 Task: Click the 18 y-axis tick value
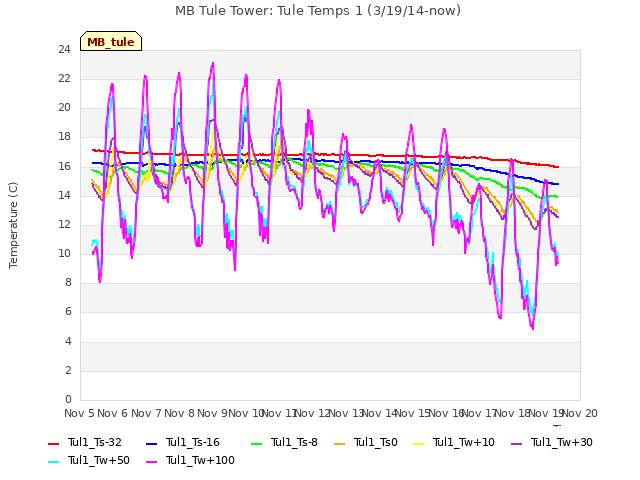(x=64, y=137)
